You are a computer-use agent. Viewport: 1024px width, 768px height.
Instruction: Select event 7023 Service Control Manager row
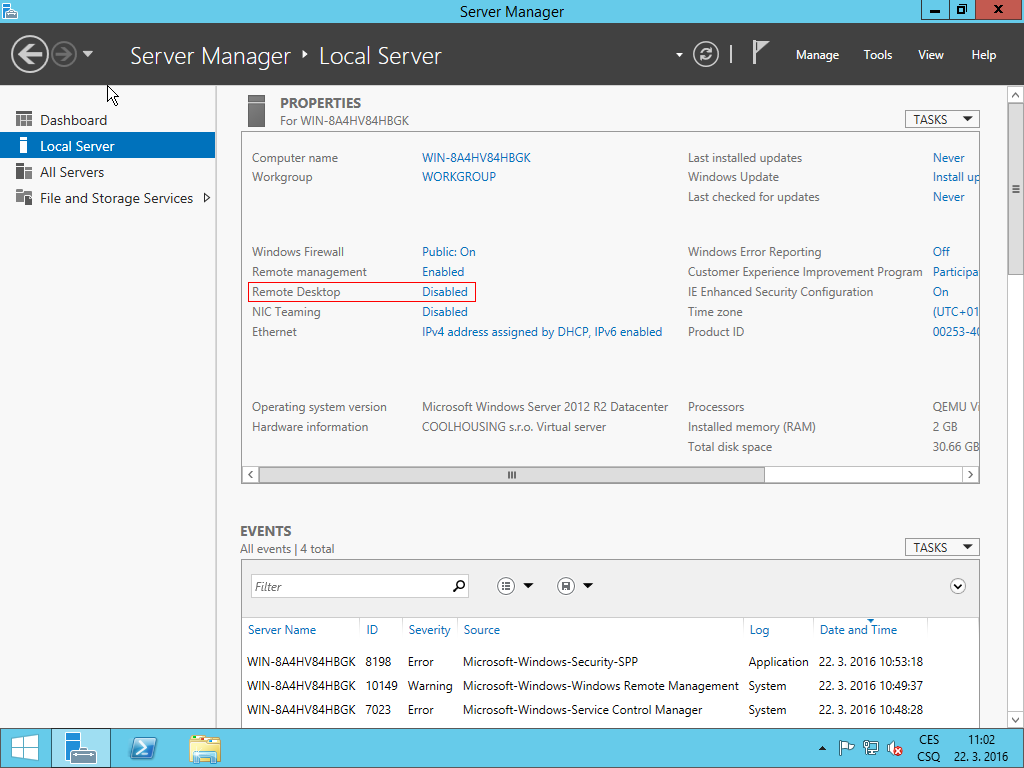click(x=610, y=710)
